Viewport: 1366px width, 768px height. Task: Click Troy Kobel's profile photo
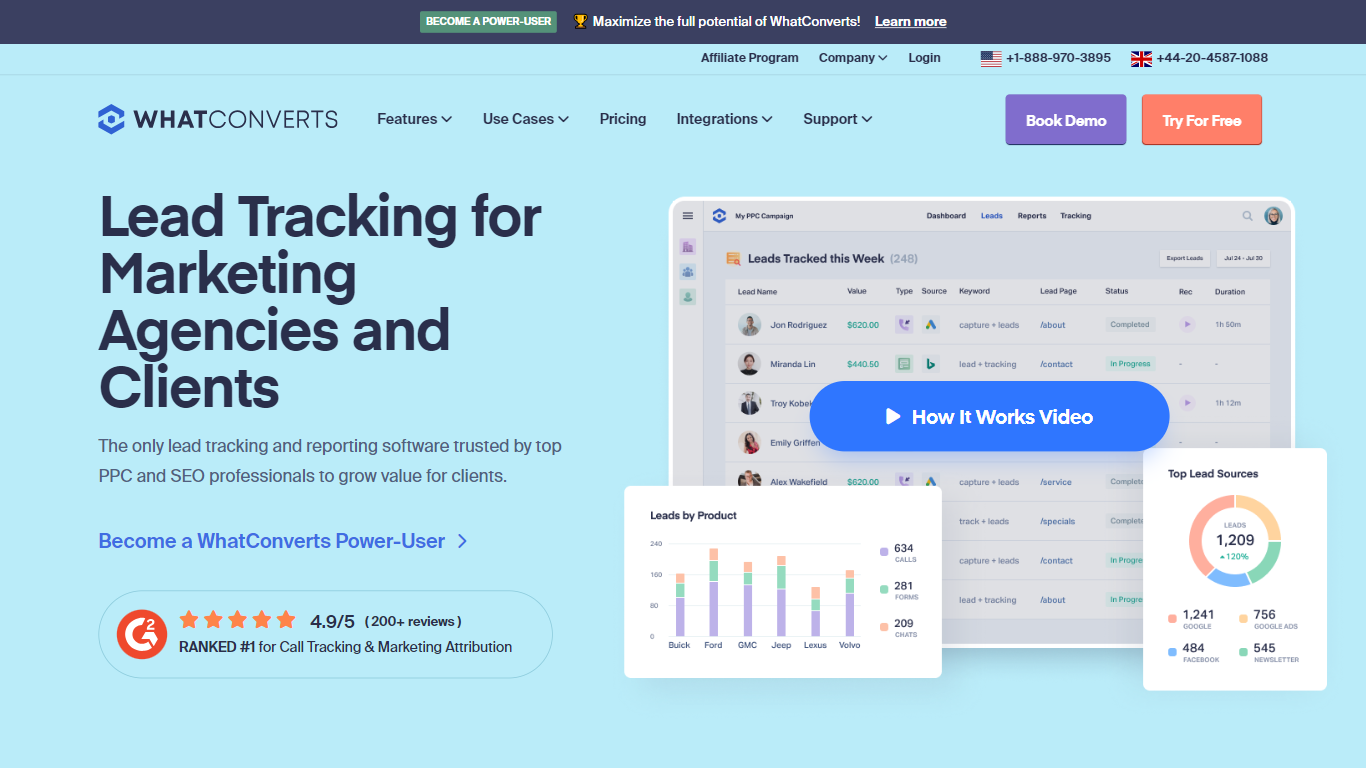click(749, 403)
